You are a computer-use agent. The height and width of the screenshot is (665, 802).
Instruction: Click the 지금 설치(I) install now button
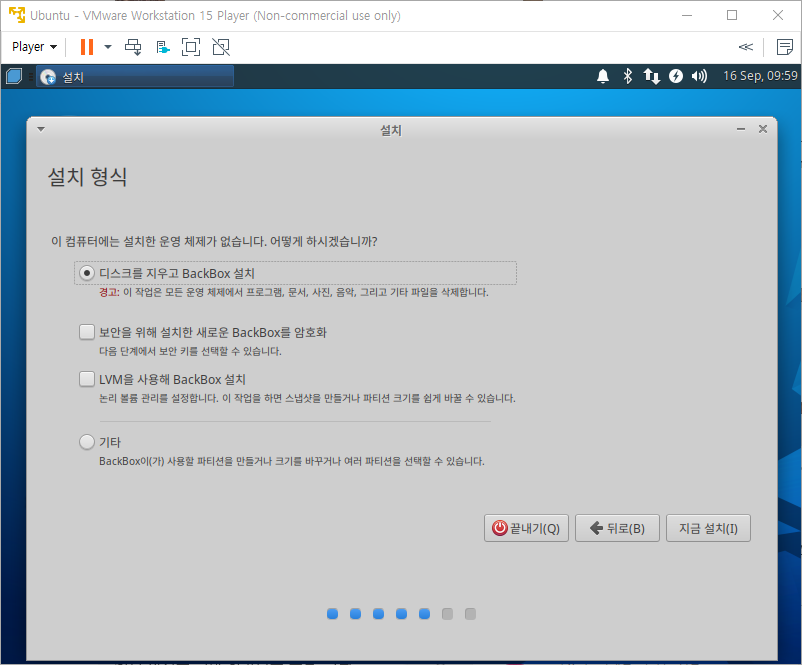[708, 528]
